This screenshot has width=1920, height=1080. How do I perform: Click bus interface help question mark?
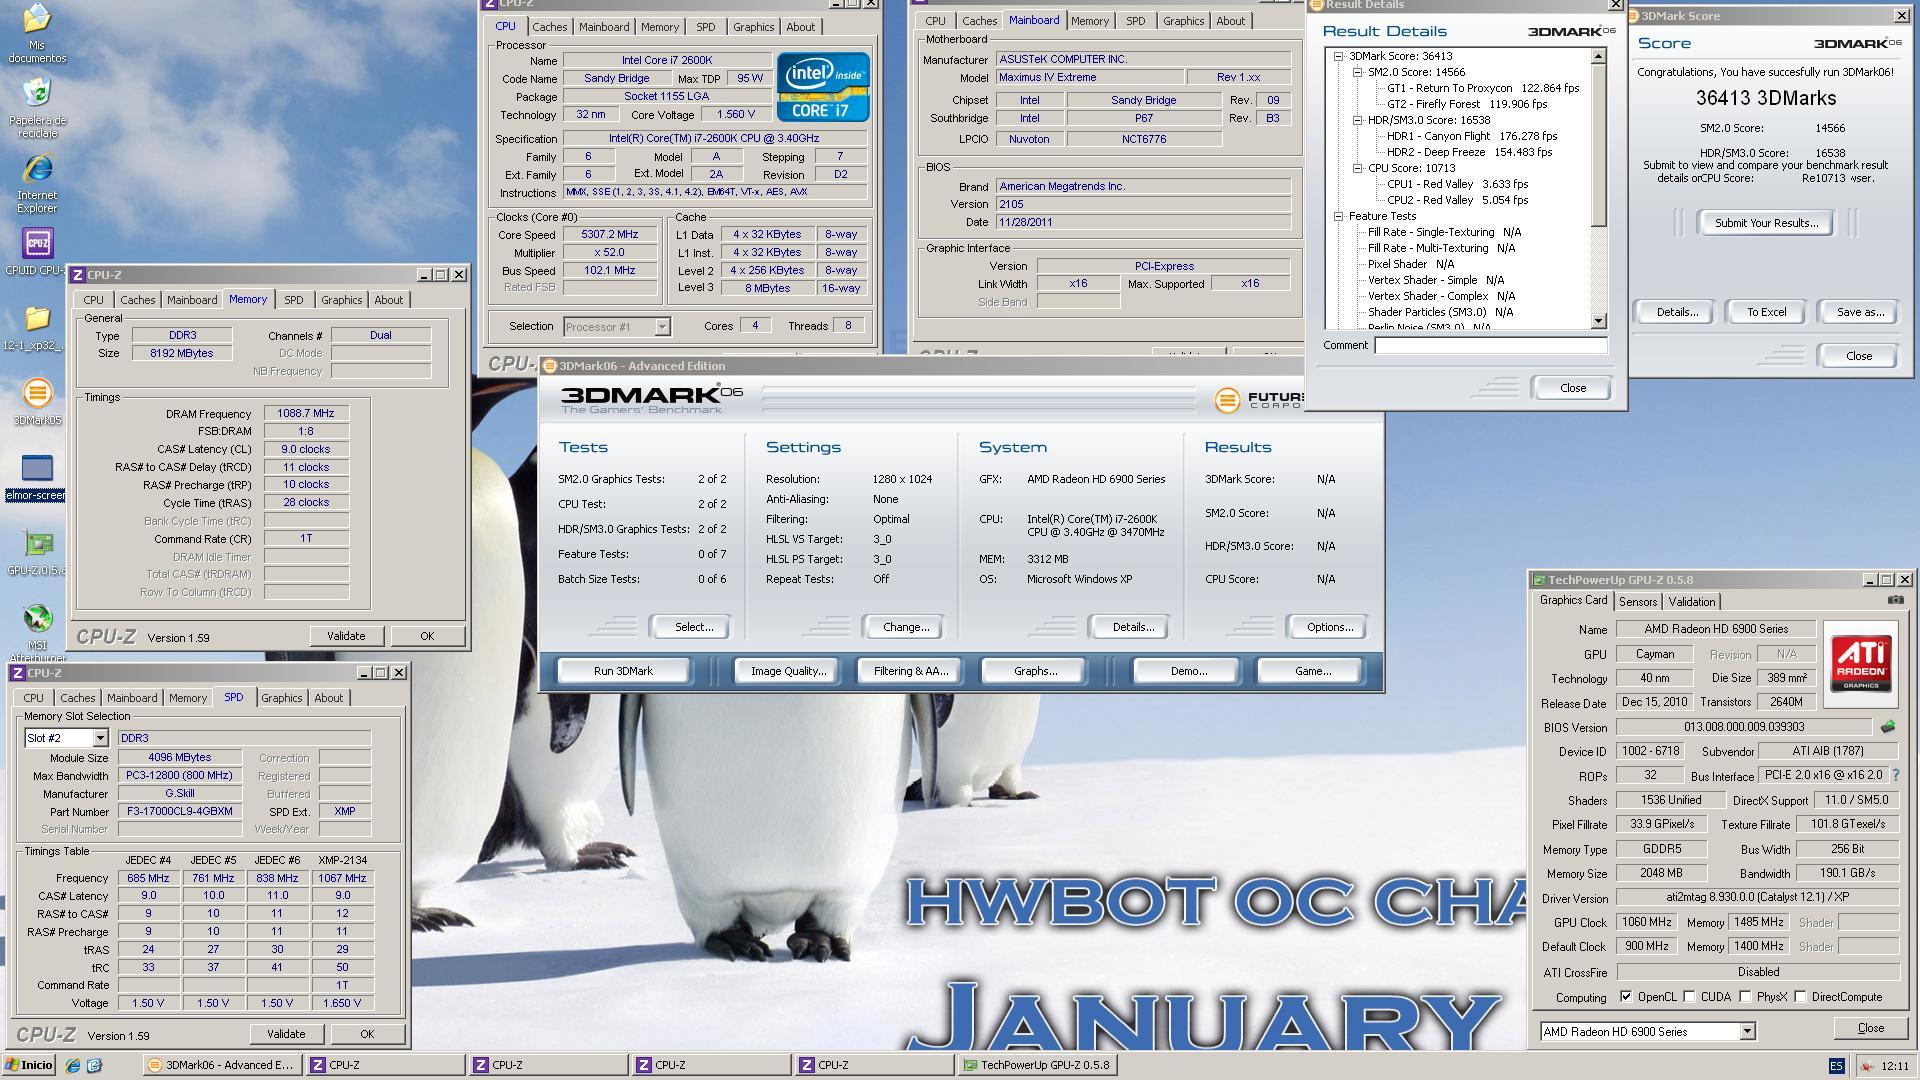1895,775
